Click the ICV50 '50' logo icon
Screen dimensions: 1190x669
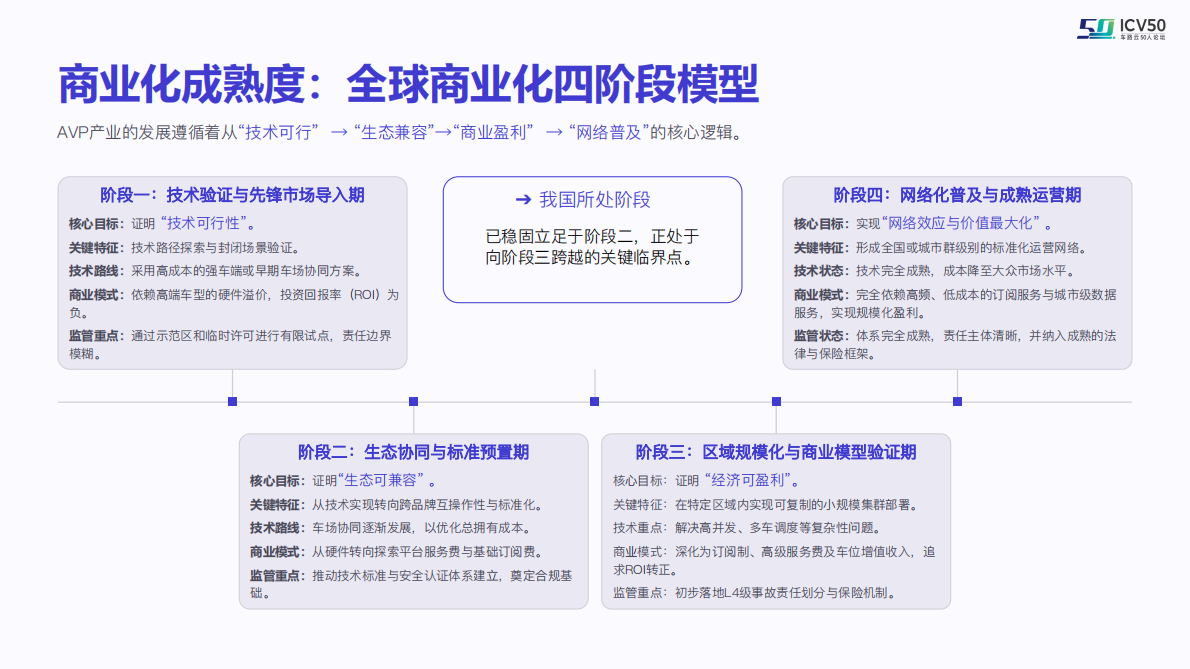(x=1097, y=27)
